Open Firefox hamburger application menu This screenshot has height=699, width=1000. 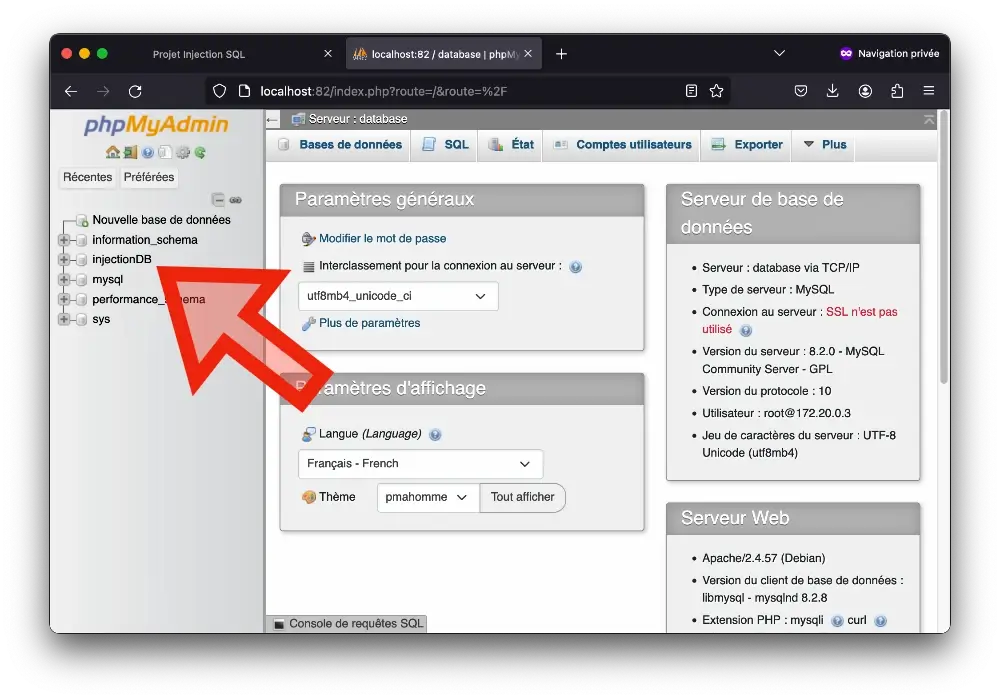coord(929,91)
